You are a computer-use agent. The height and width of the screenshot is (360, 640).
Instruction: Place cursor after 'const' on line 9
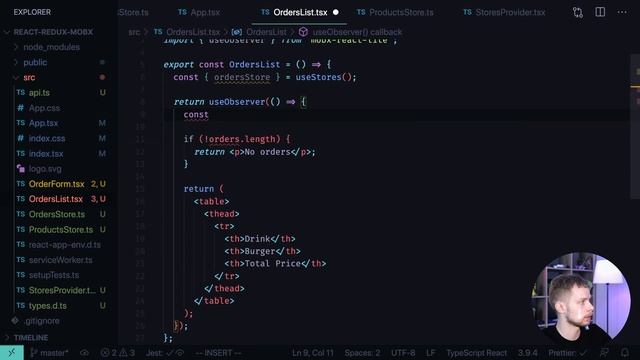click(209, 115)
